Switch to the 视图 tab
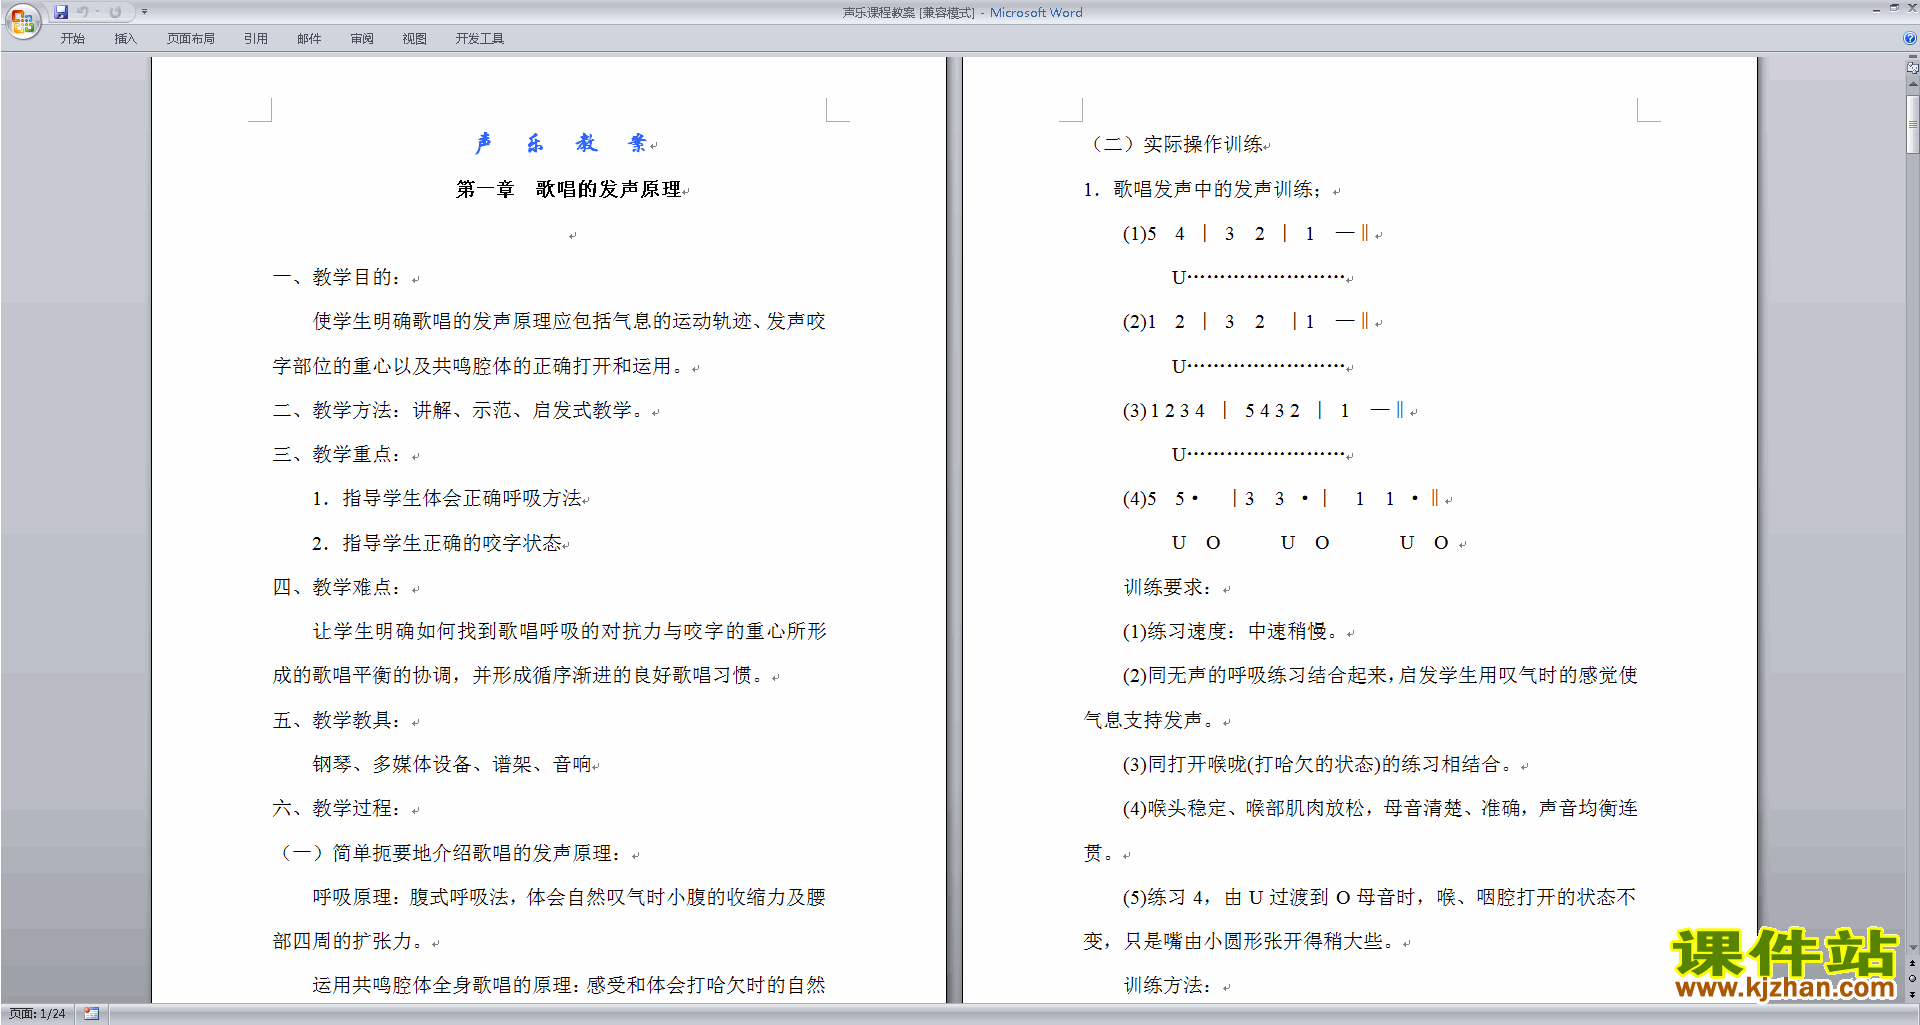 (x=415, y=39)
